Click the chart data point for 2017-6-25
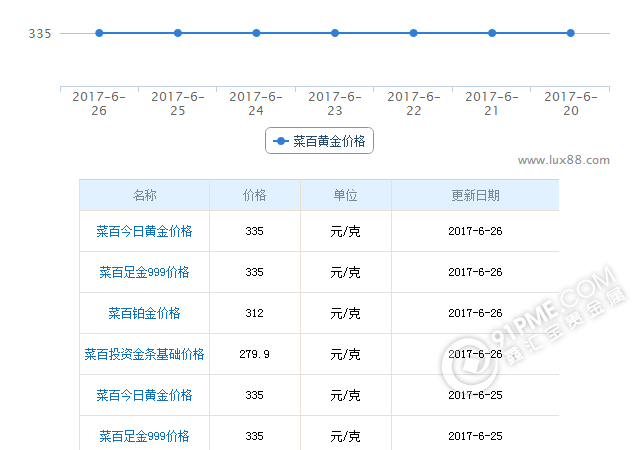The width and height of the screenshot is (643, 450). tap(178, 33)
